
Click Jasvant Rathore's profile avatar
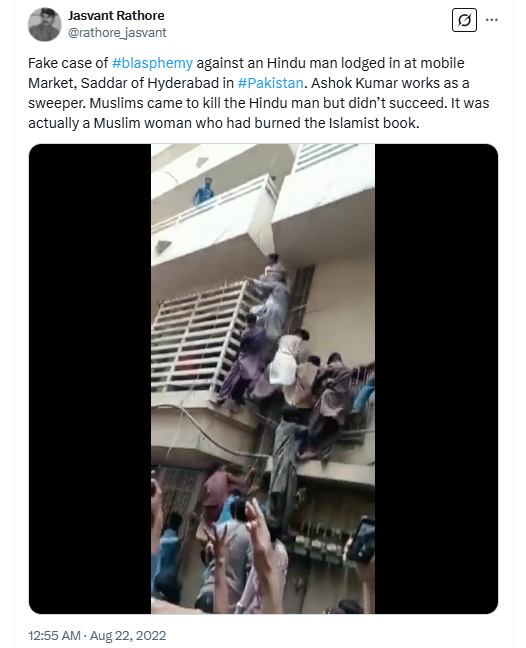click(x=45, y=24)
